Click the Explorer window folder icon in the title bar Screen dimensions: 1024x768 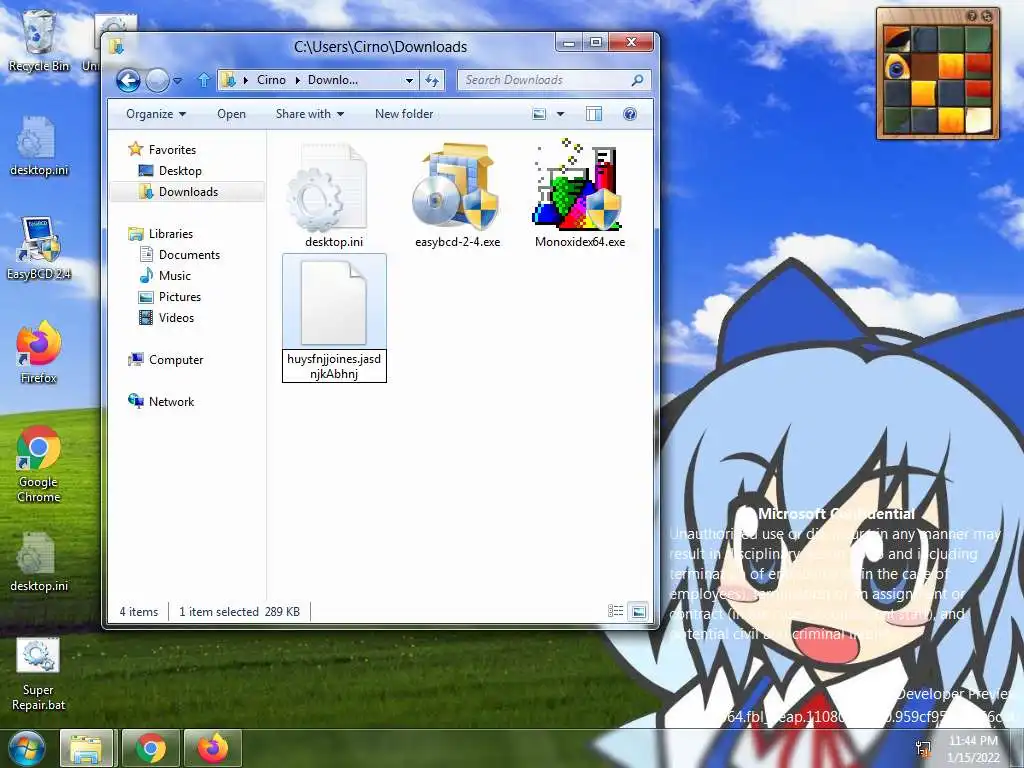(117, 46)
